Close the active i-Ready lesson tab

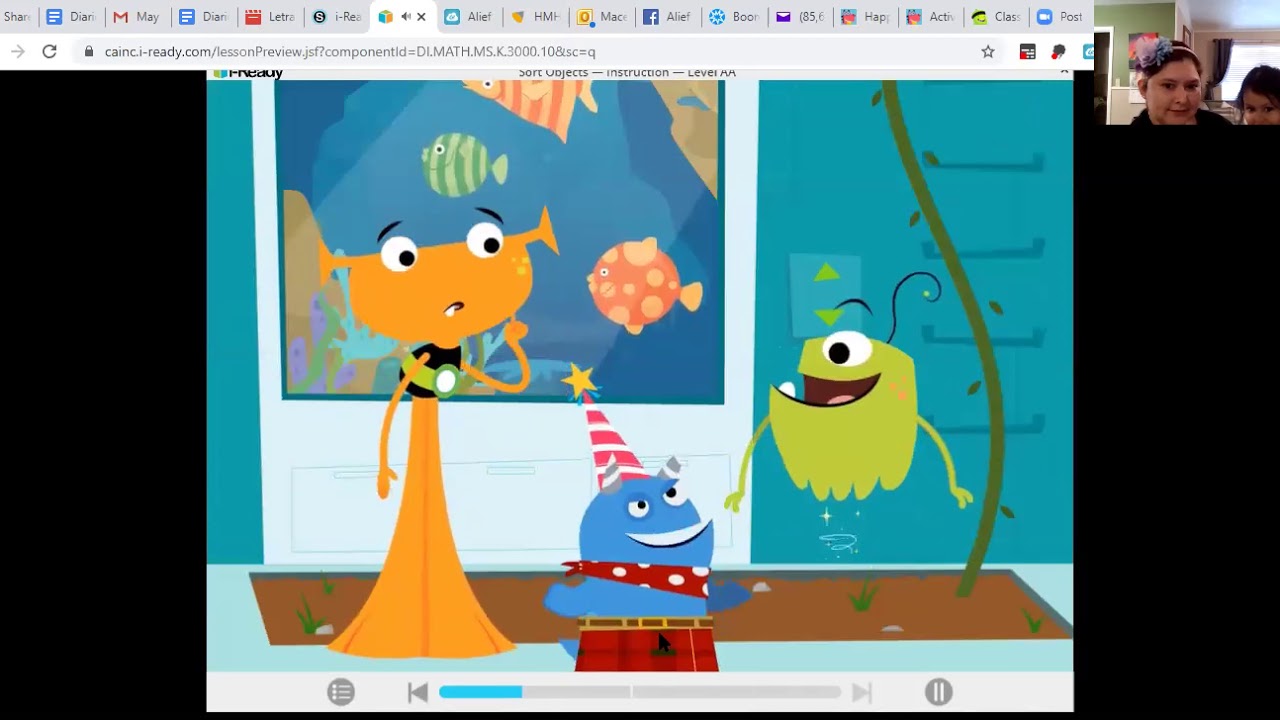tap(421, 17)
